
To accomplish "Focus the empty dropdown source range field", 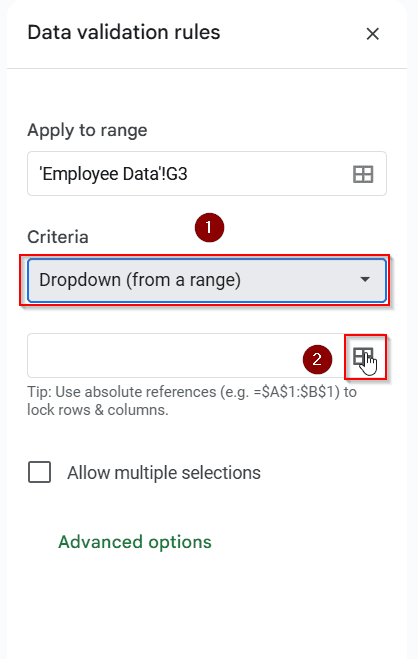I will 187,356.
